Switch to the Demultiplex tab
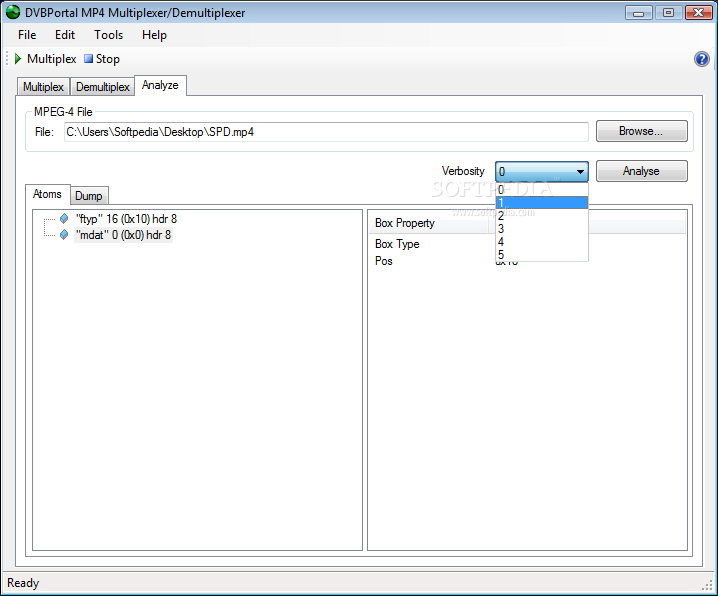 [x=103, y=87]
